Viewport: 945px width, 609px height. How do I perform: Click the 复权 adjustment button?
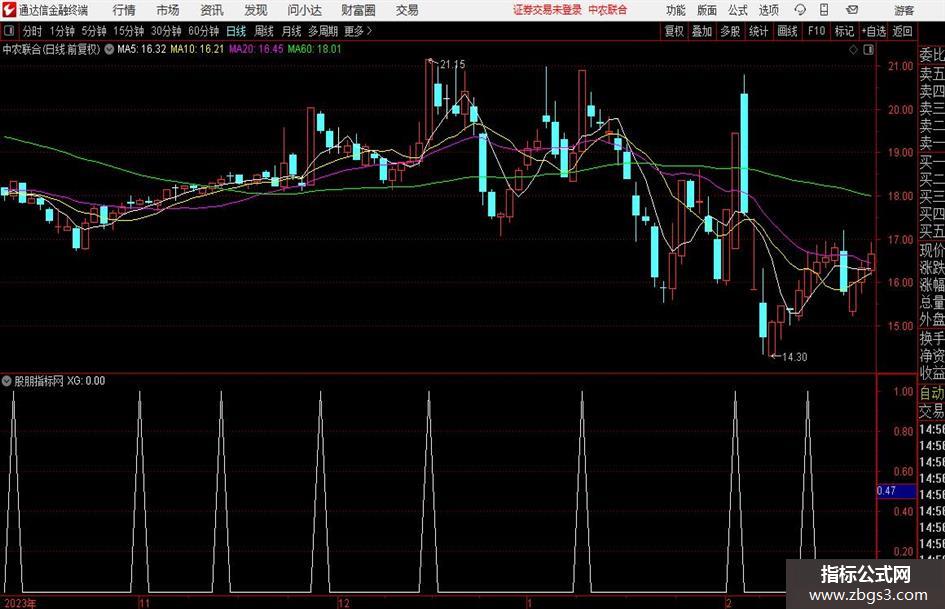(674, 31)
